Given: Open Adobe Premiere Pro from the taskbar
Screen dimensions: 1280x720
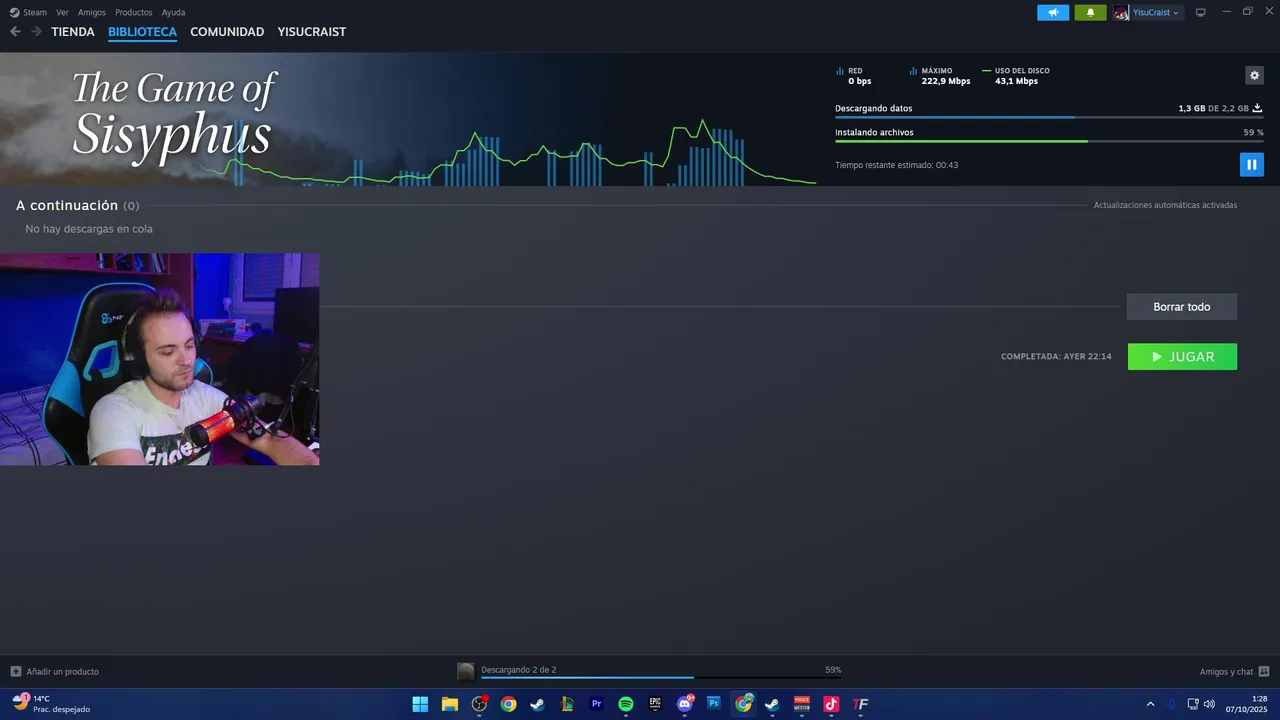Looking at the screenshot, I should point(596,704).
